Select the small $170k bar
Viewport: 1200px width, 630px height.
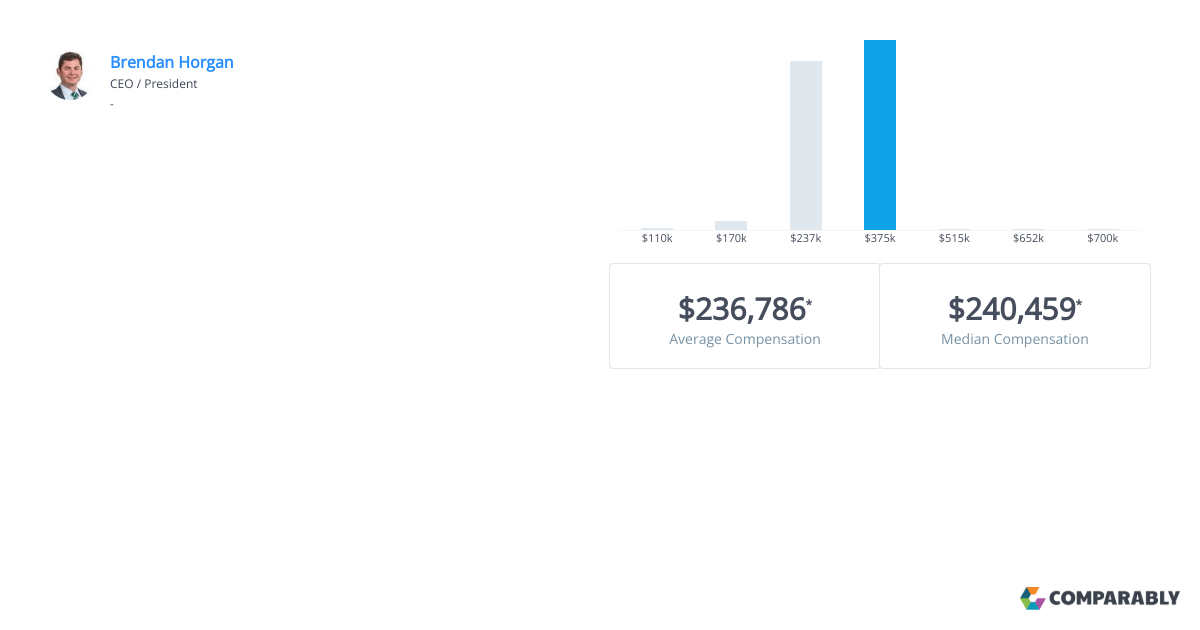click(x=731, y=225)
